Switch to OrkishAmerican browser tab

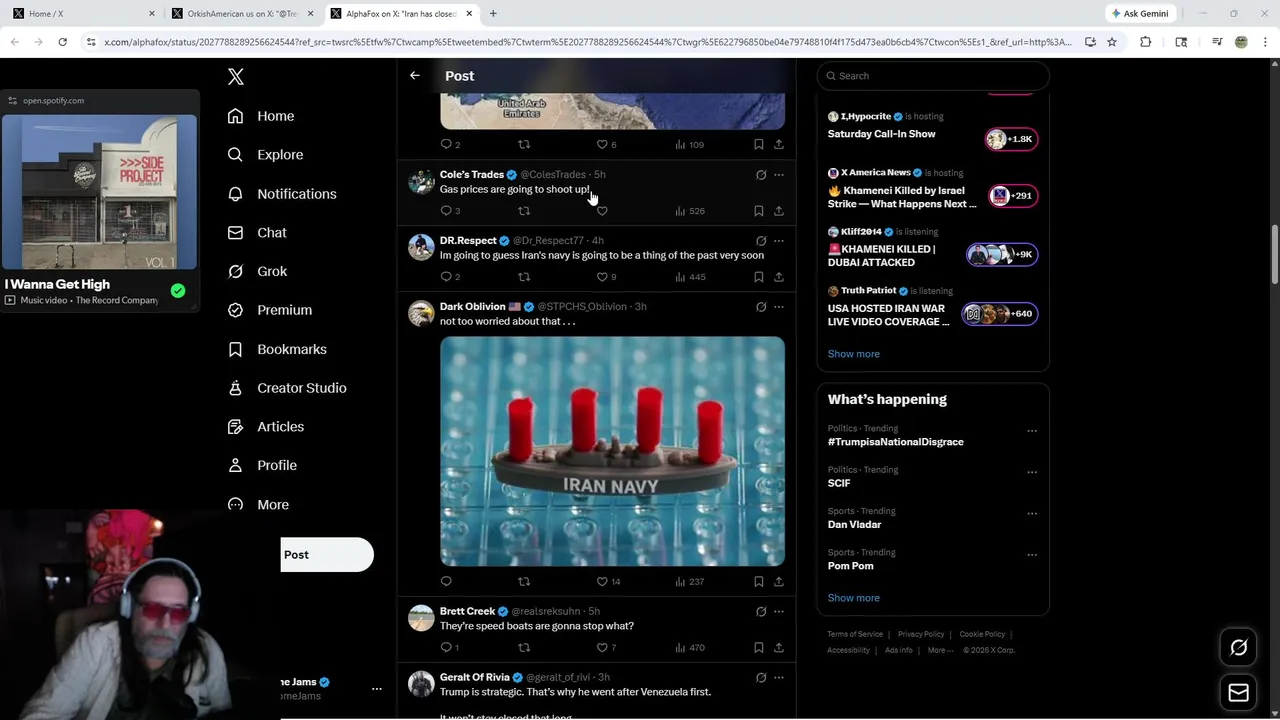pyautogui.click(x=243, y=14)
